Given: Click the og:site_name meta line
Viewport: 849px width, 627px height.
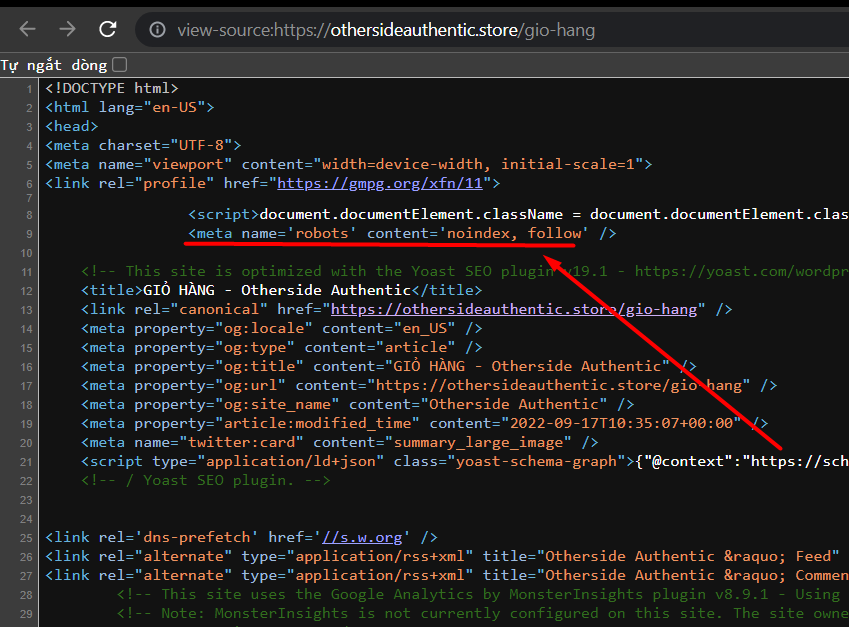Looking at the screenshot, I should tap(357, 404).
